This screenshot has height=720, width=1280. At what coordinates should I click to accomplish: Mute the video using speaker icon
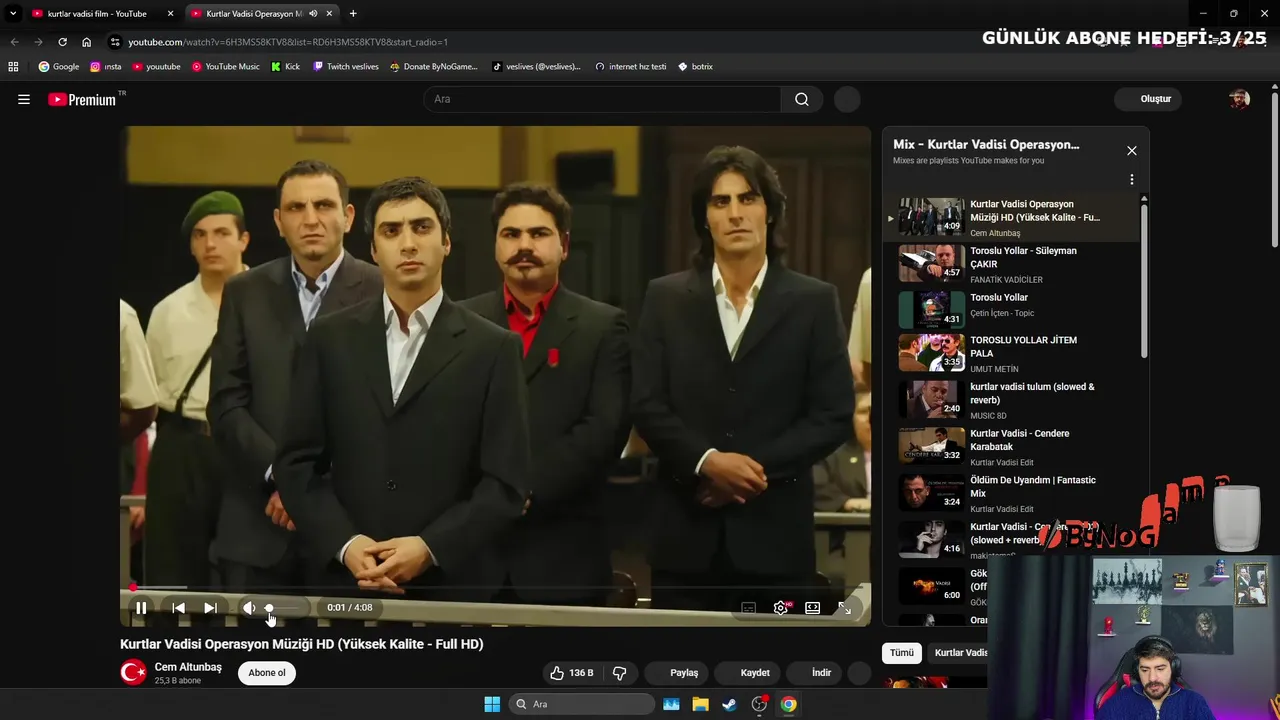tap(249, 608)
